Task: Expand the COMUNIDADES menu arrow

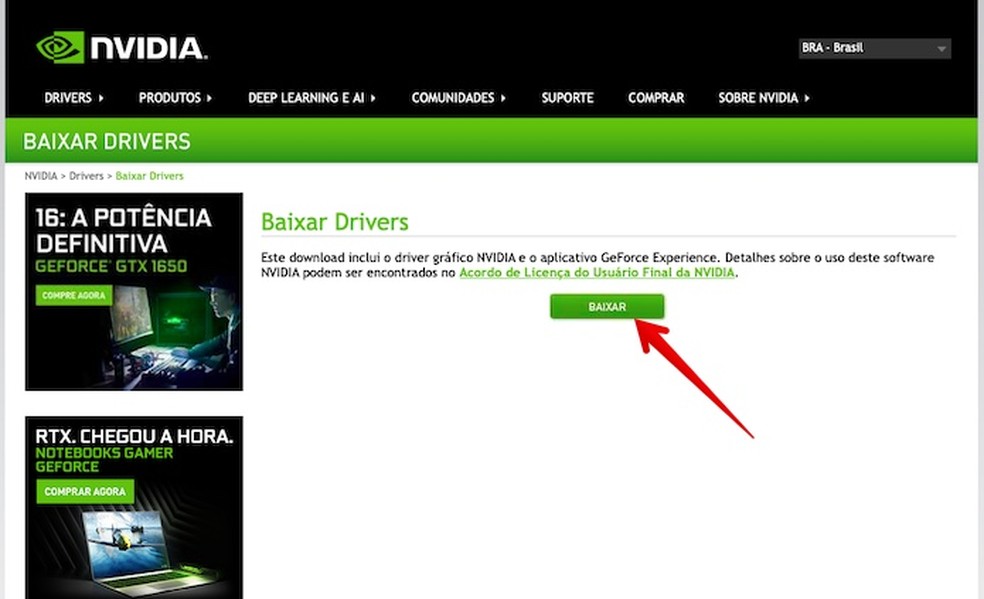Action: tap(503, 98)
